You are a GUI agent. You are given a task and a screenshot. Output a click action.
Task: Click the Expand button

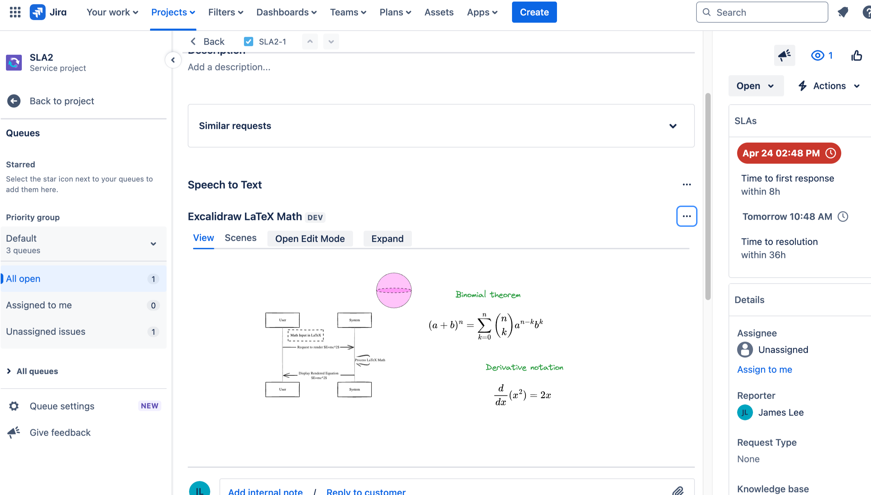[387, 239]
